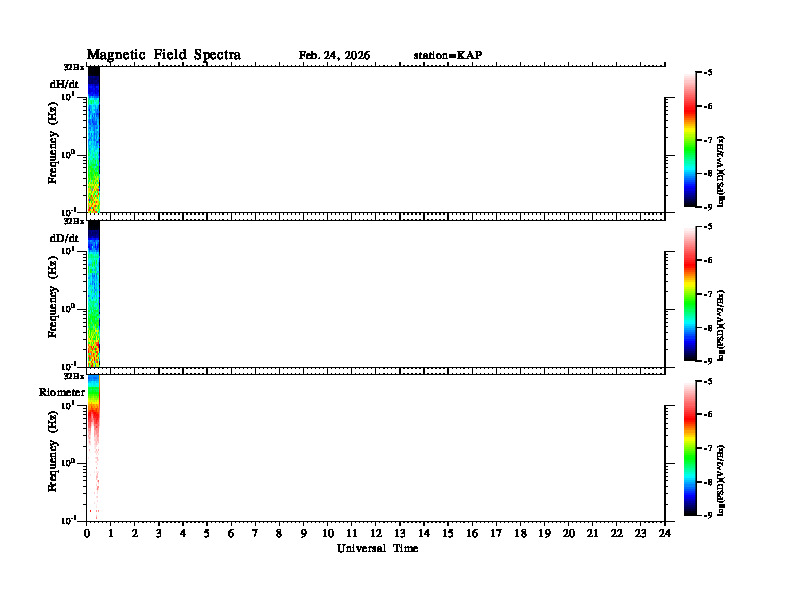Click hour 22 on the Universal Time axis
792x612 pixels.
click(617, 534)
